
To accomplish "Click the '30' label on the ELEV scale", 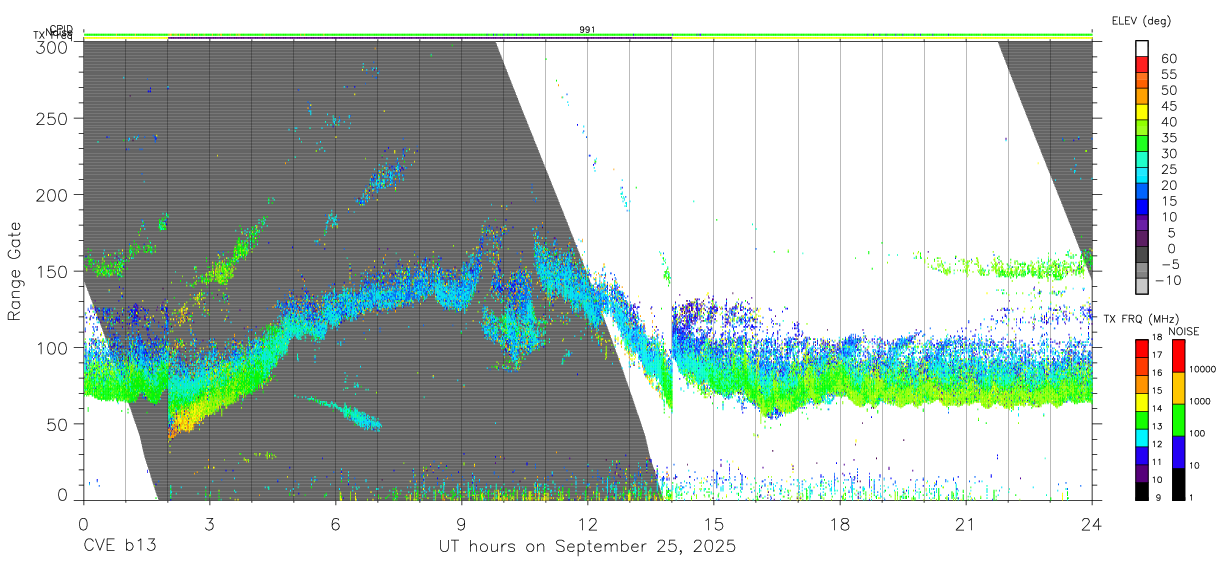I will pyautogui.click(x=1168, y=153).
